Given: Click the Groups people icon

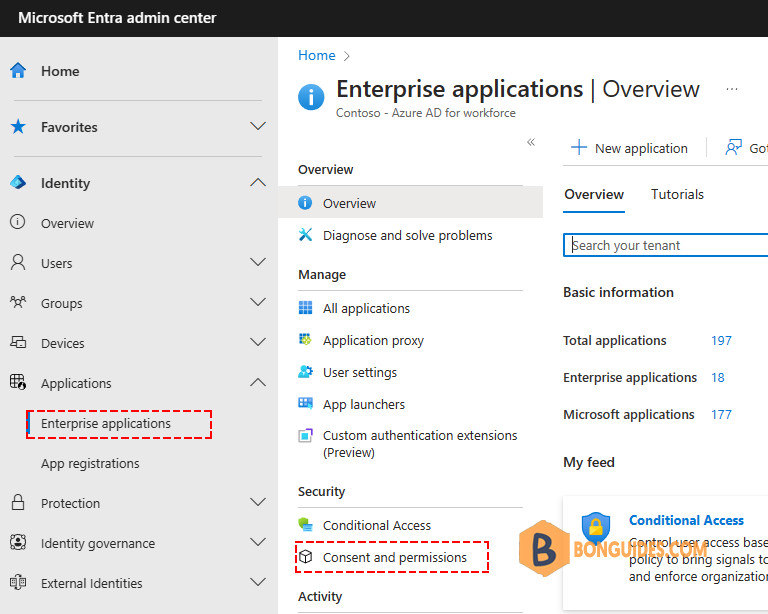Looking at the screenshot, I should coord(18,302).
